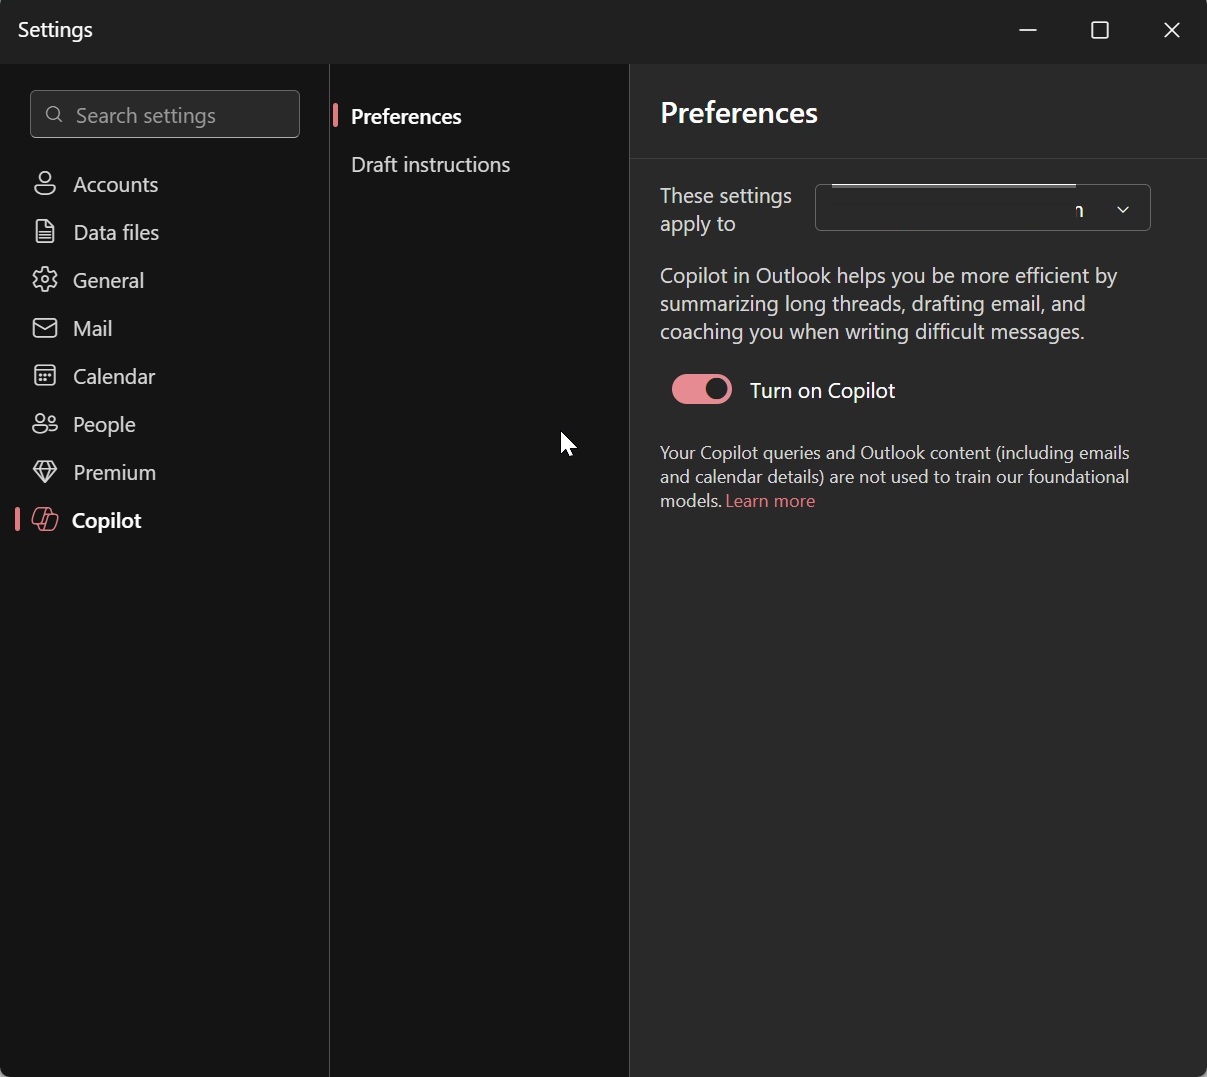
Task: Turn off the Turn on Copilot switch
Action: (703, 390)
